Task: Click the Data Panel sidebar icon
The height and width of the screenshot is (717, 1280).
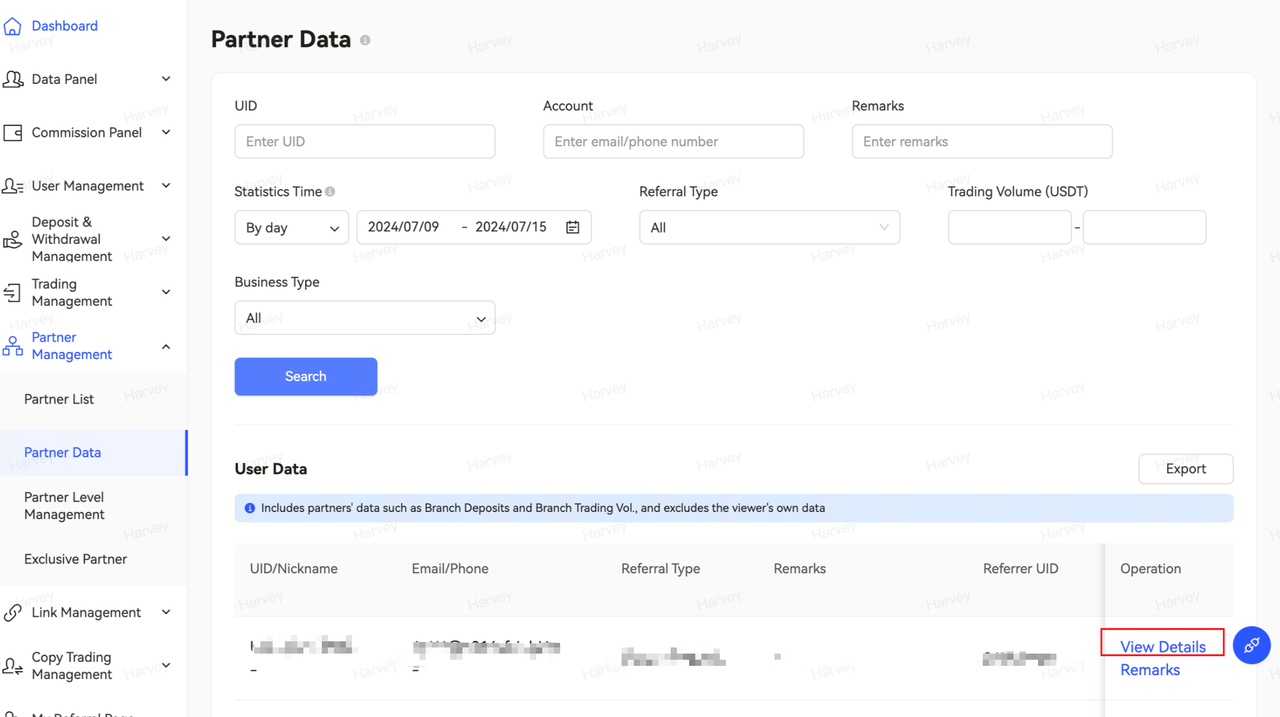Action: tap(13, 79)
